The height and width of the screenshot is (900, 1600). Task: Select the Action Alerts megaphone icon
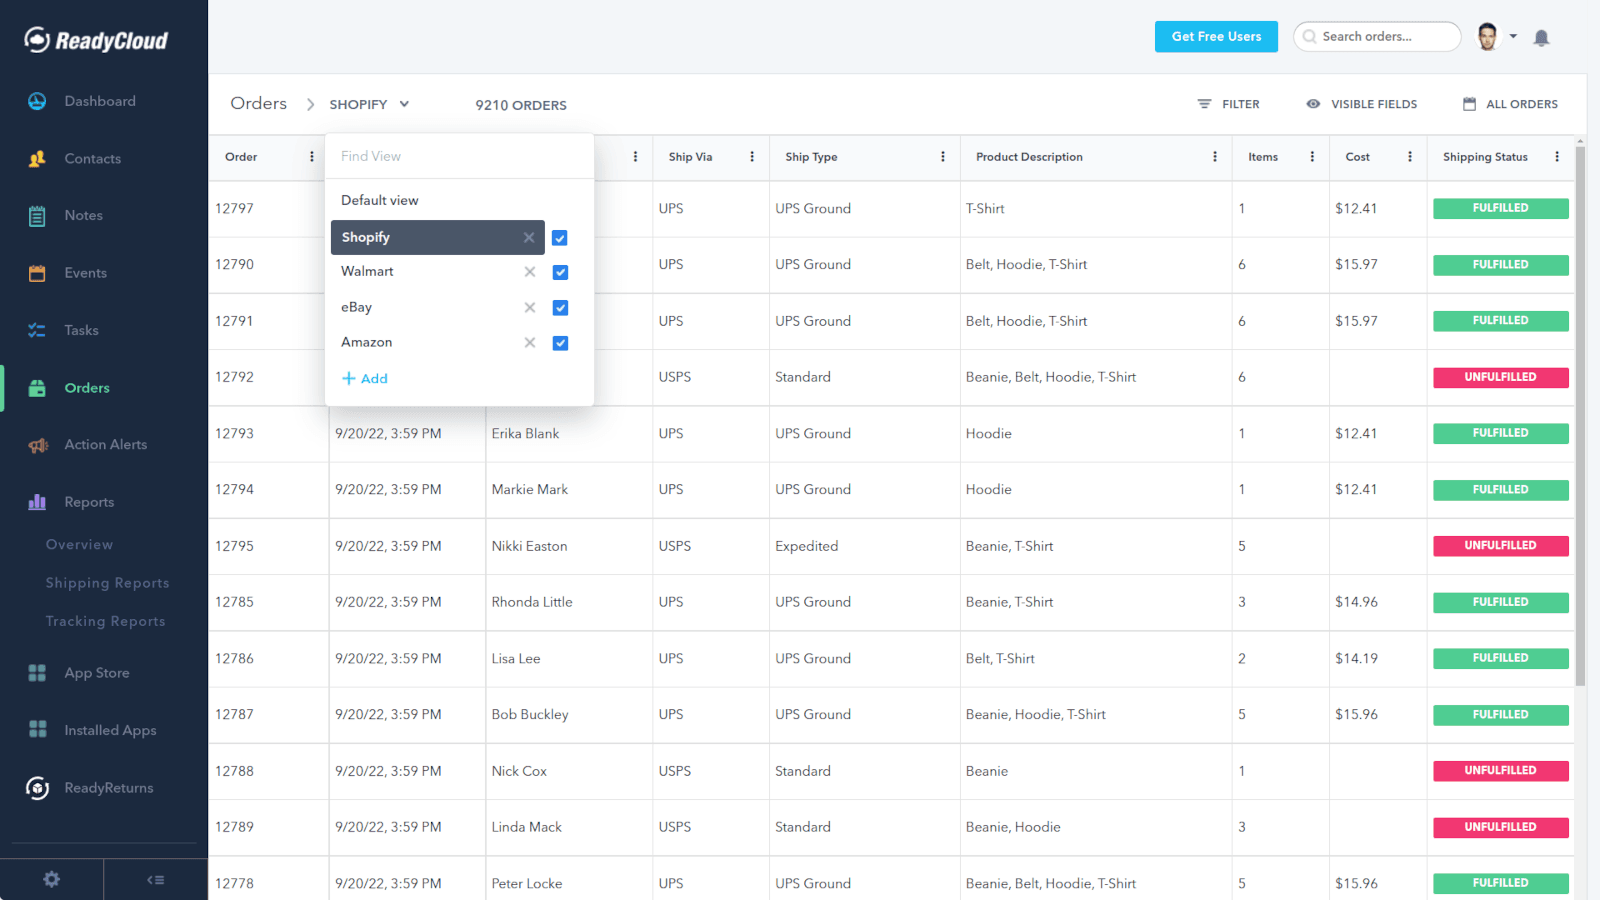37,444
